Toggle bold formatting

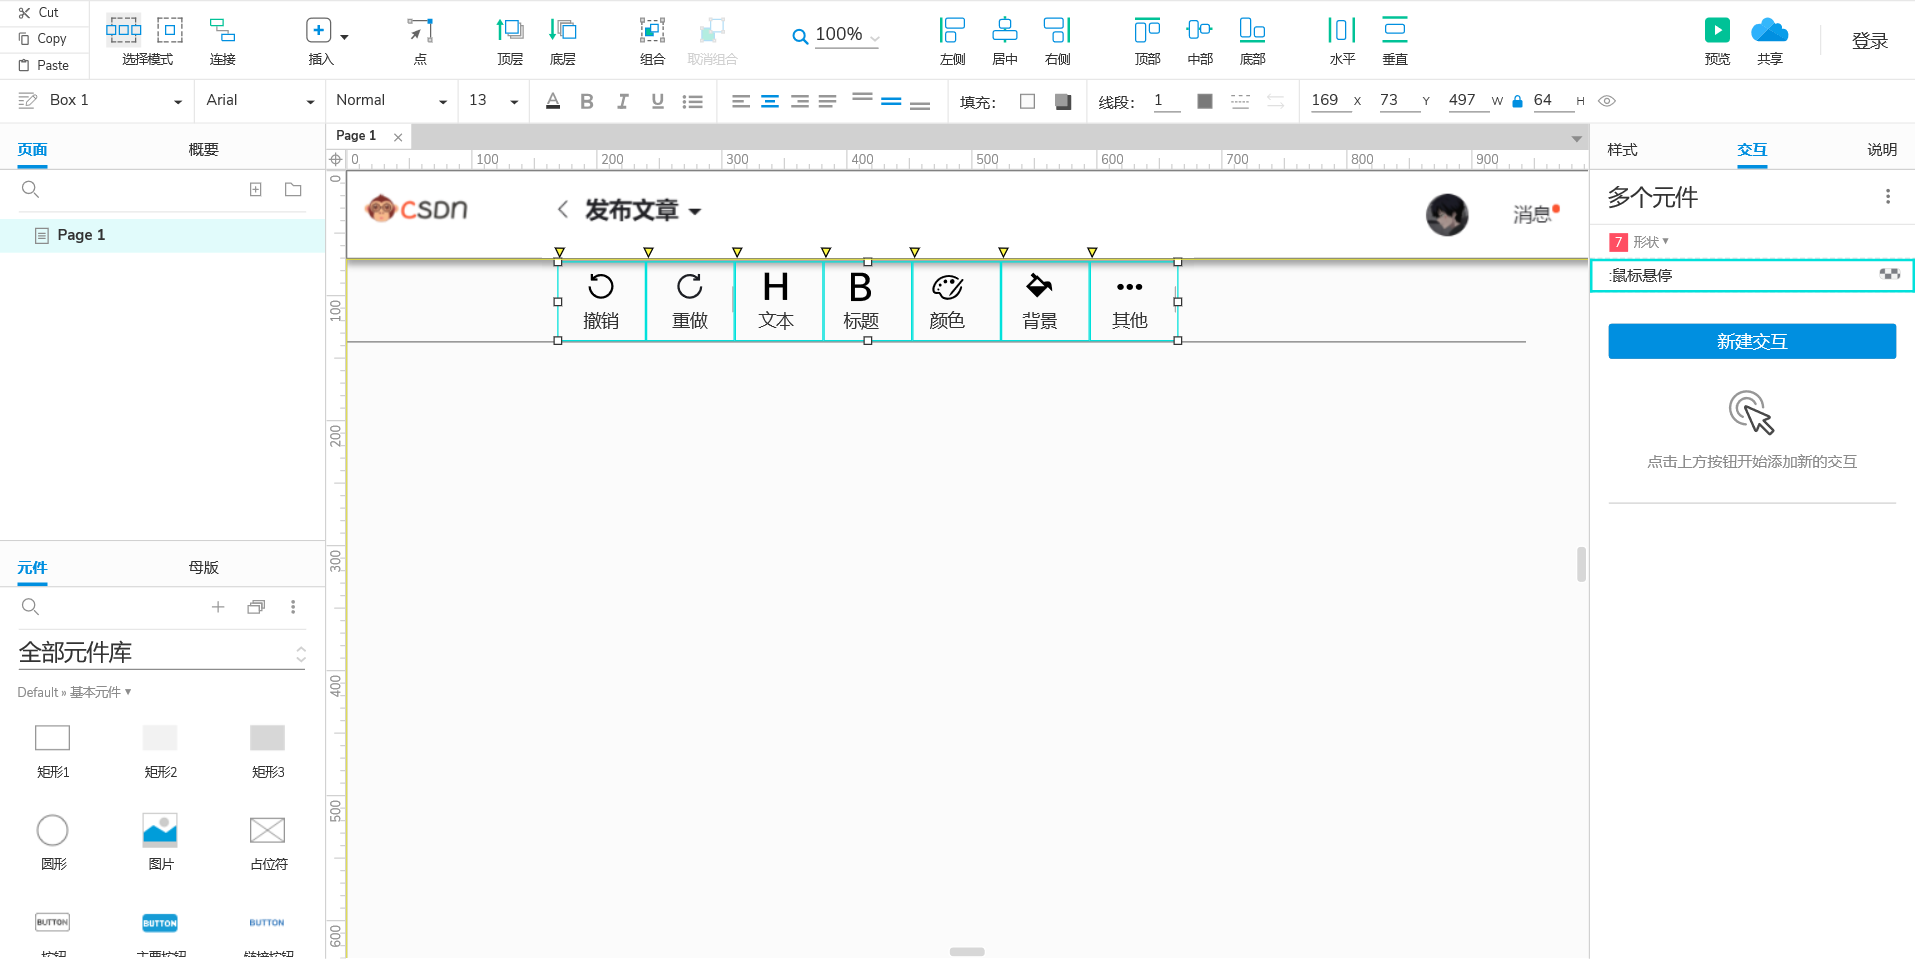pos(587,101)
